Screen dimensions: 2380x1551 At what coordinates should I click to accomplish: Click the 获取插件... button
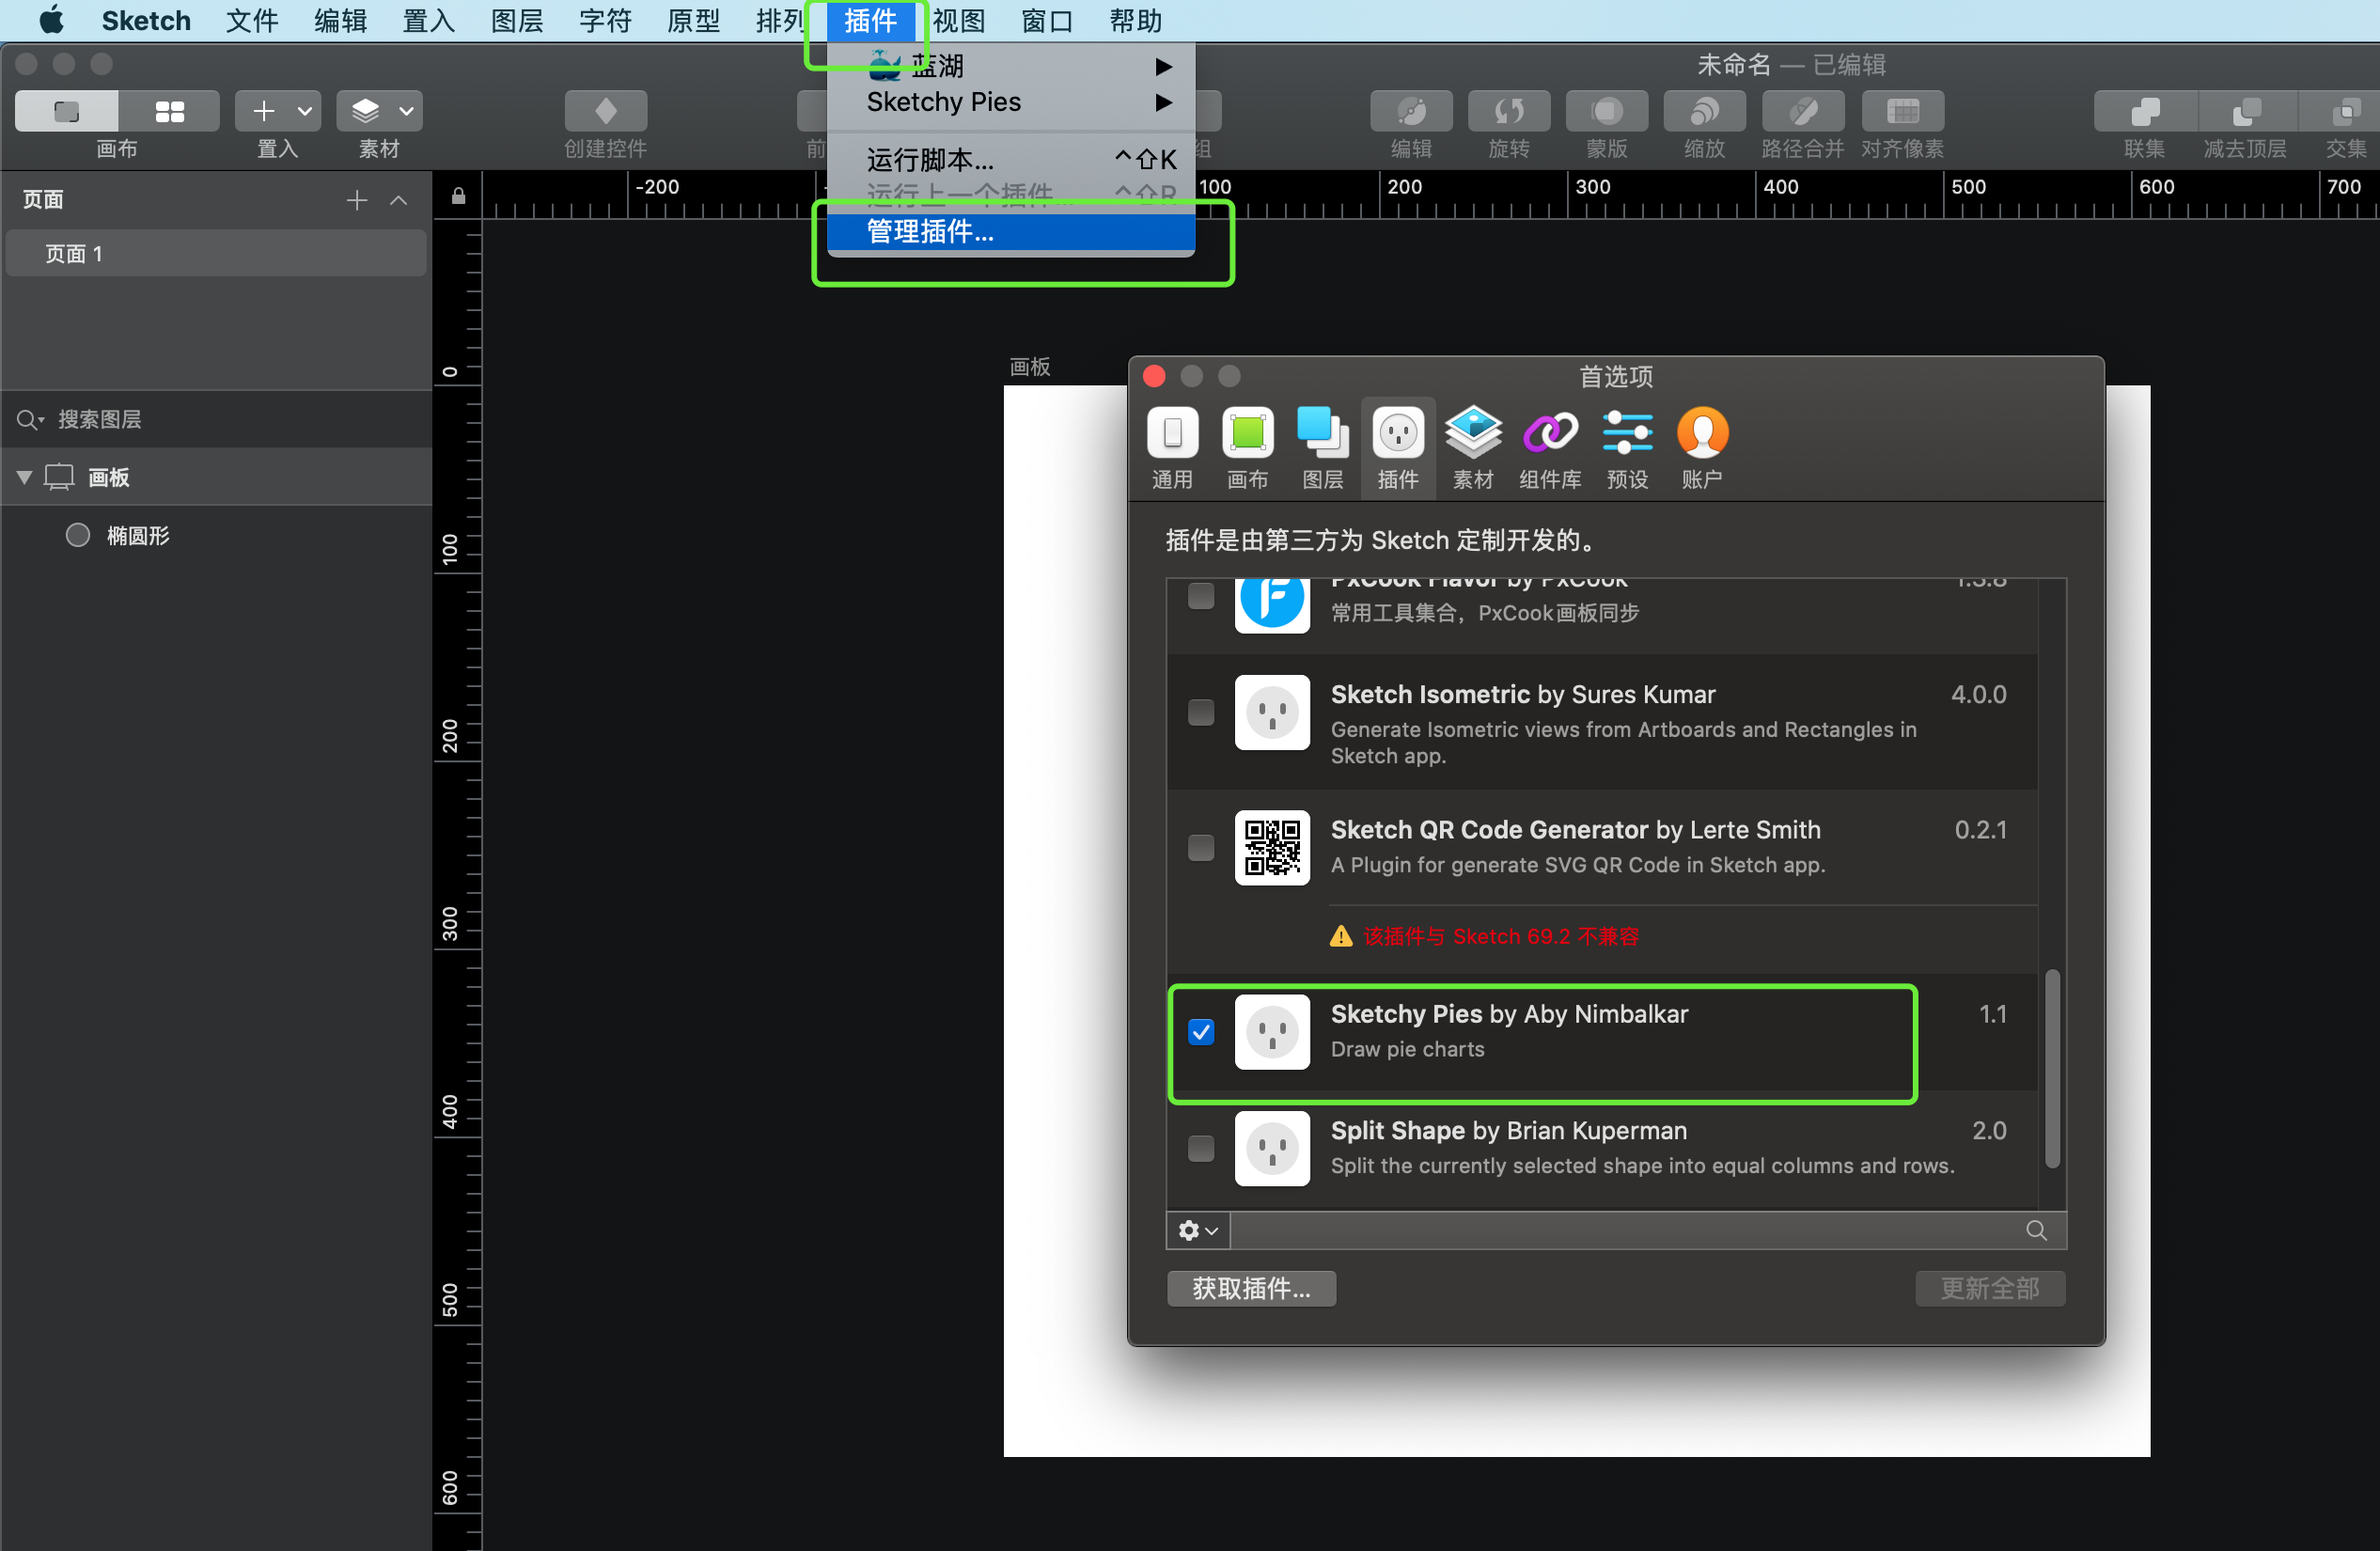1251,1288
